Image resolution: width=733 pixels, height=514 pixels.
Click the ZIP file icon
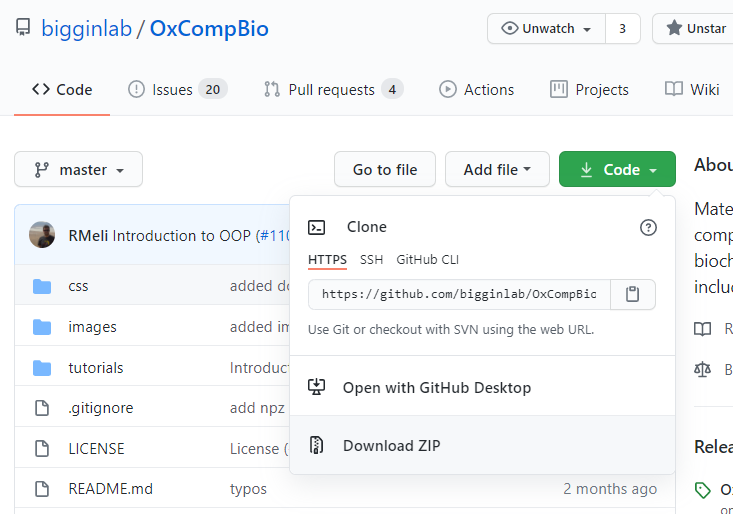click(x=316, y=445)
